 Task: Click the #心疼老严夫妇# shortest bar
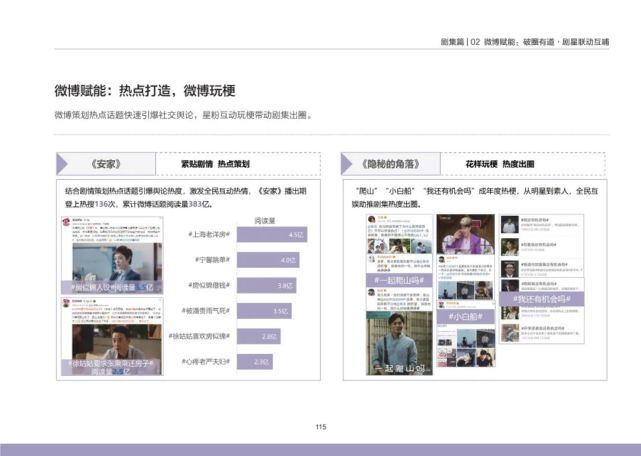pyautogui.click(x=255, y=362)
